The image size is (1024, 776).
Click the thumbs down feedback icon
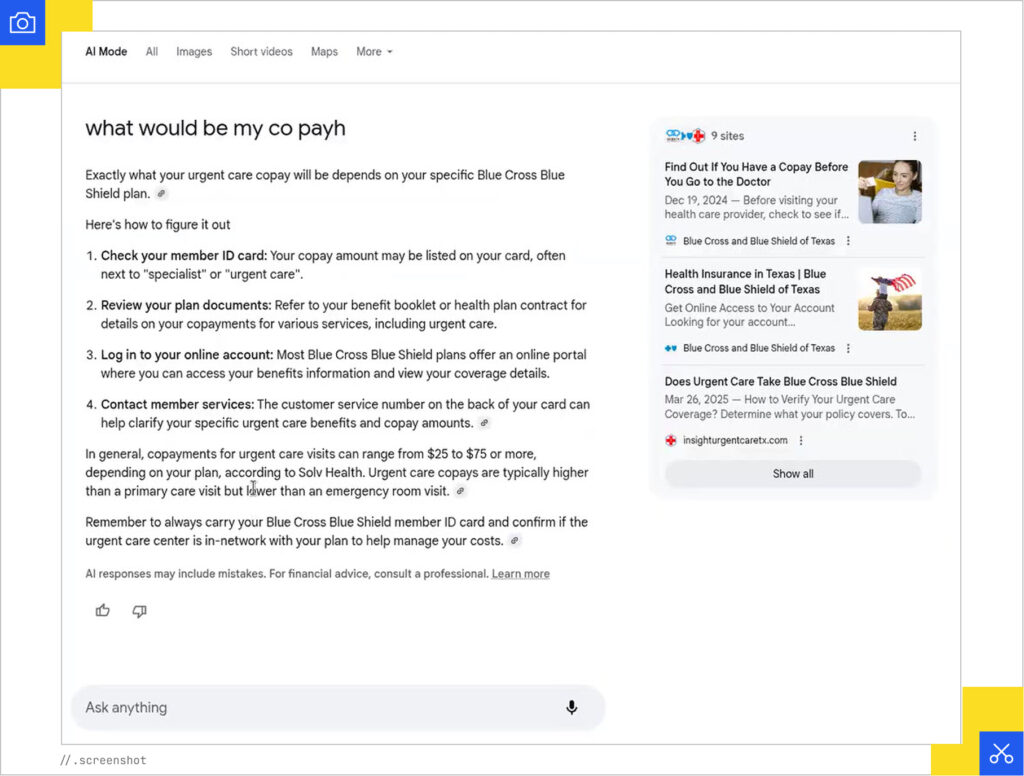click(x=140, y=611)
